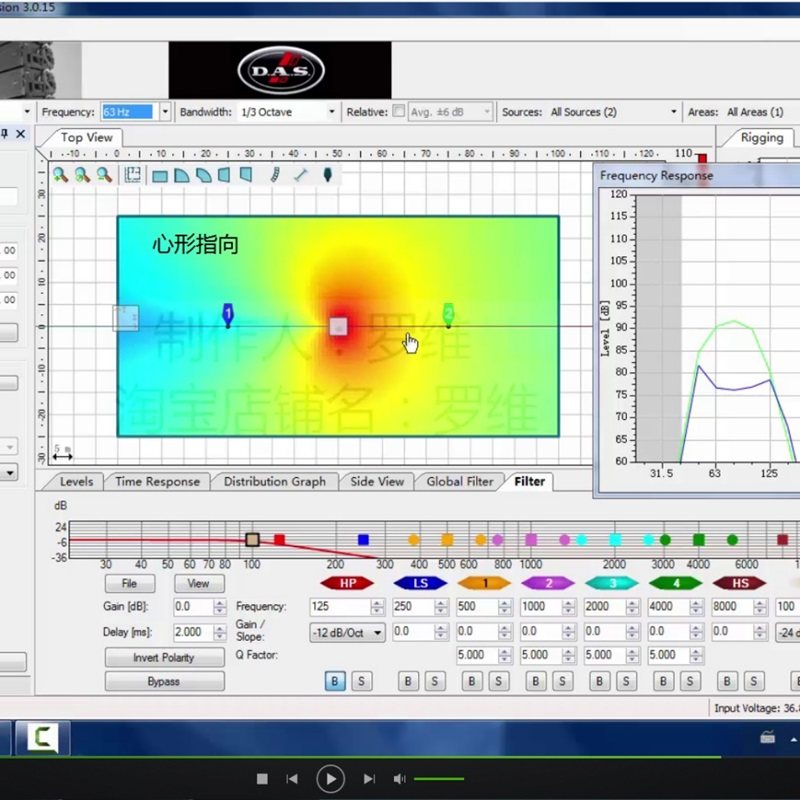Screen dimensions: 800x800
Task: Click the blue LS filter band badge
Action: 420,583
